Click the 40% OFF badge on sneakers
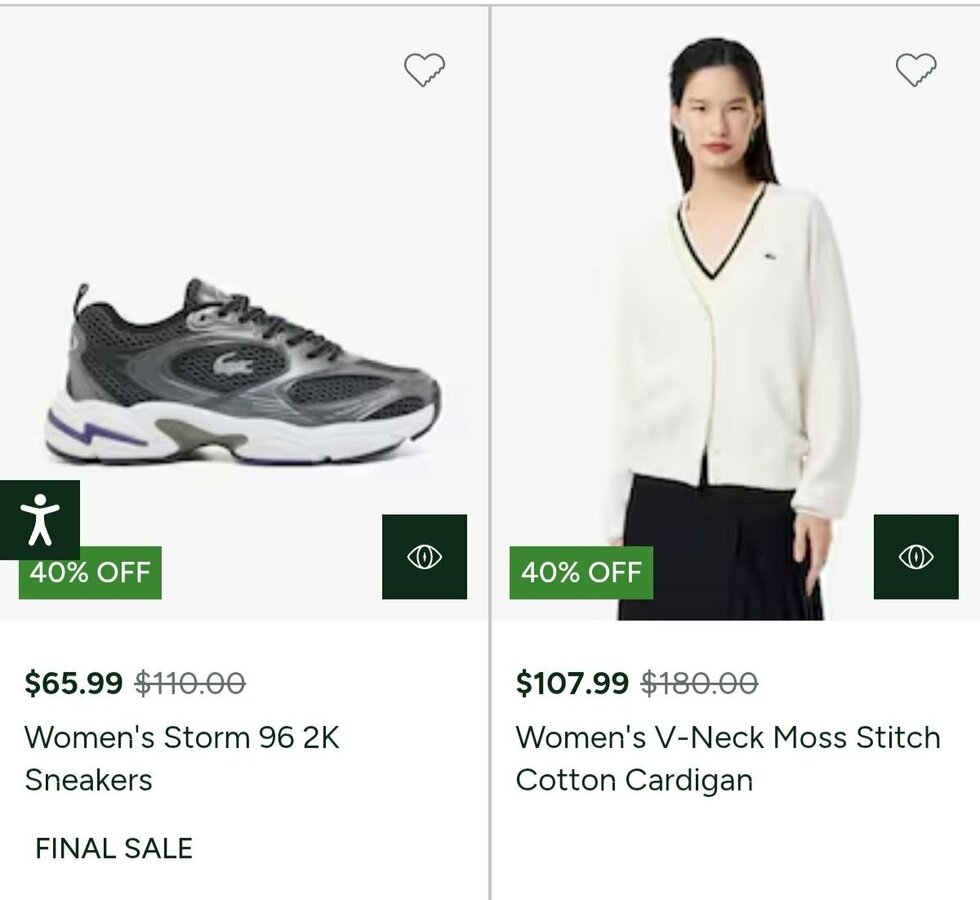The width and height of the screenshot is (980, 900). tap(90, 573)
